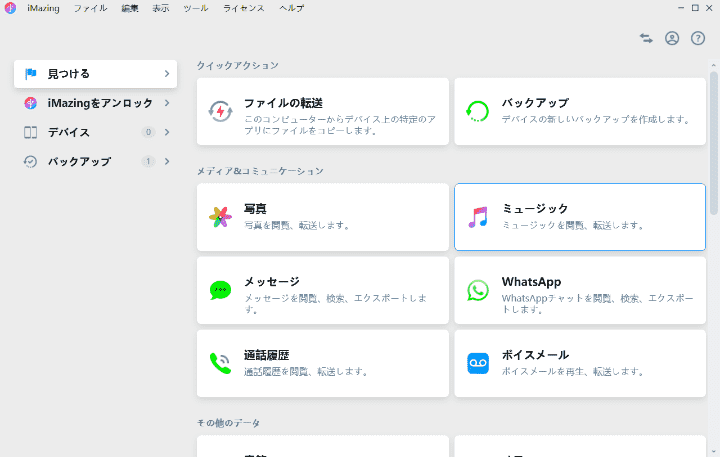Click the vertical scrollbar thumb
This screenshot has width=720, height=457.
click(x=713, y=142)
